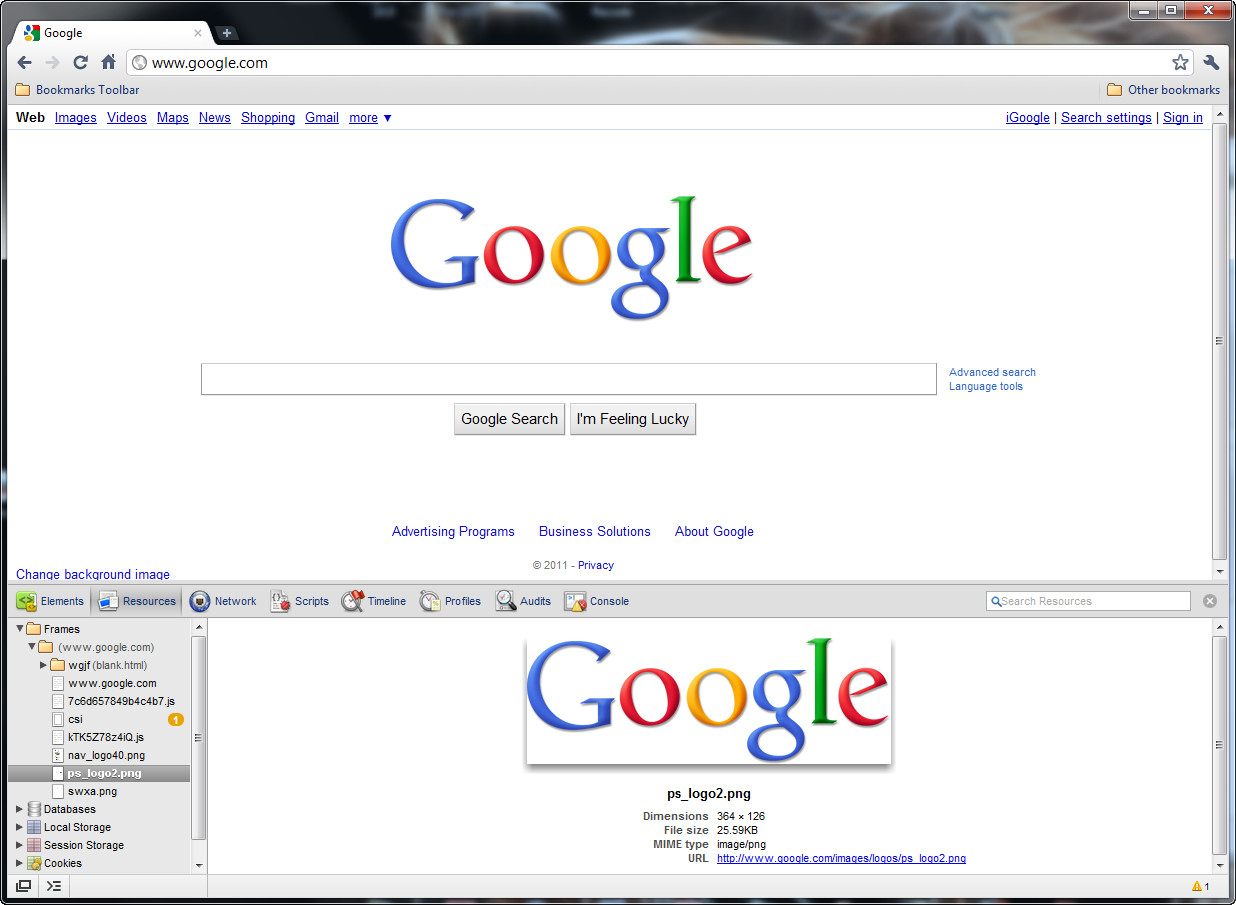The height and width of the screenshot is (905, 1236).
Task: Click the Search Resources field
Action: tap(1088, 601)
